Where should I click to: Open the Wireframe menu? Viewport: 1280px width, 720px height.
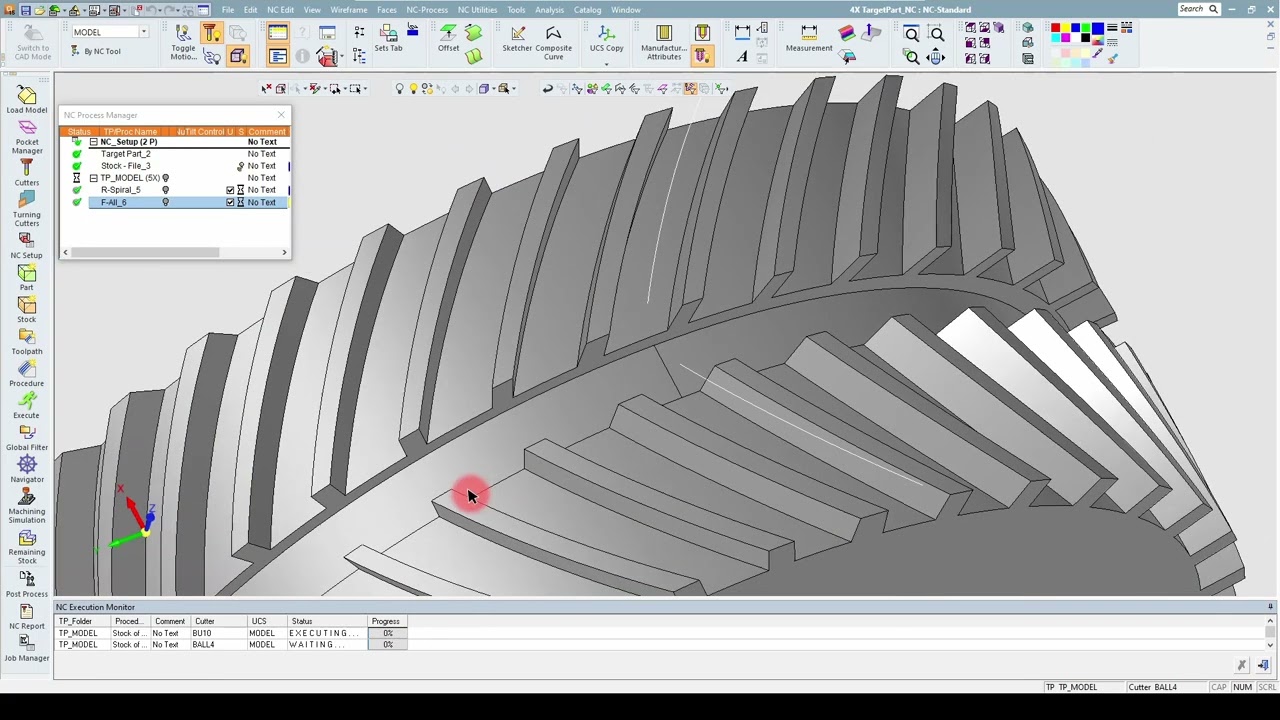click(349, 10)
